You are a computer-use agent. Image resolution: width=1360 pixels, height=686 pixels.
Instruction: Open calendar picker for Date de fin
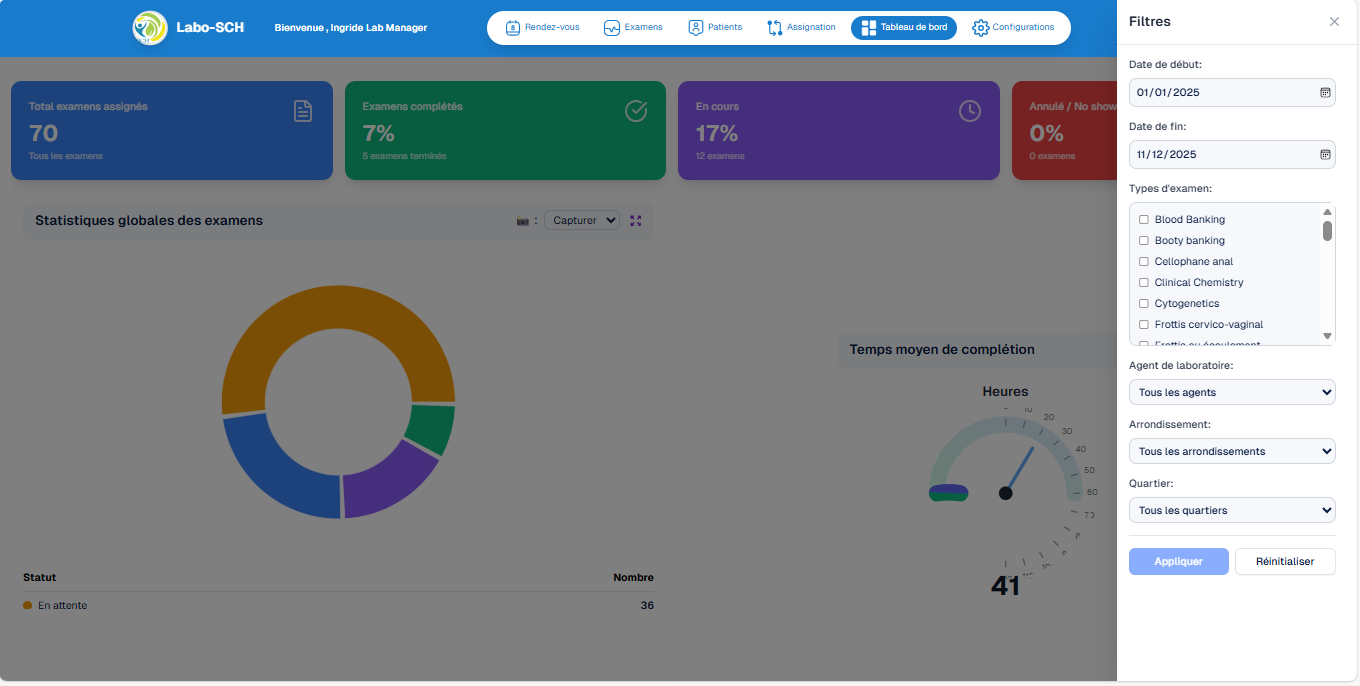point(1325,155)
